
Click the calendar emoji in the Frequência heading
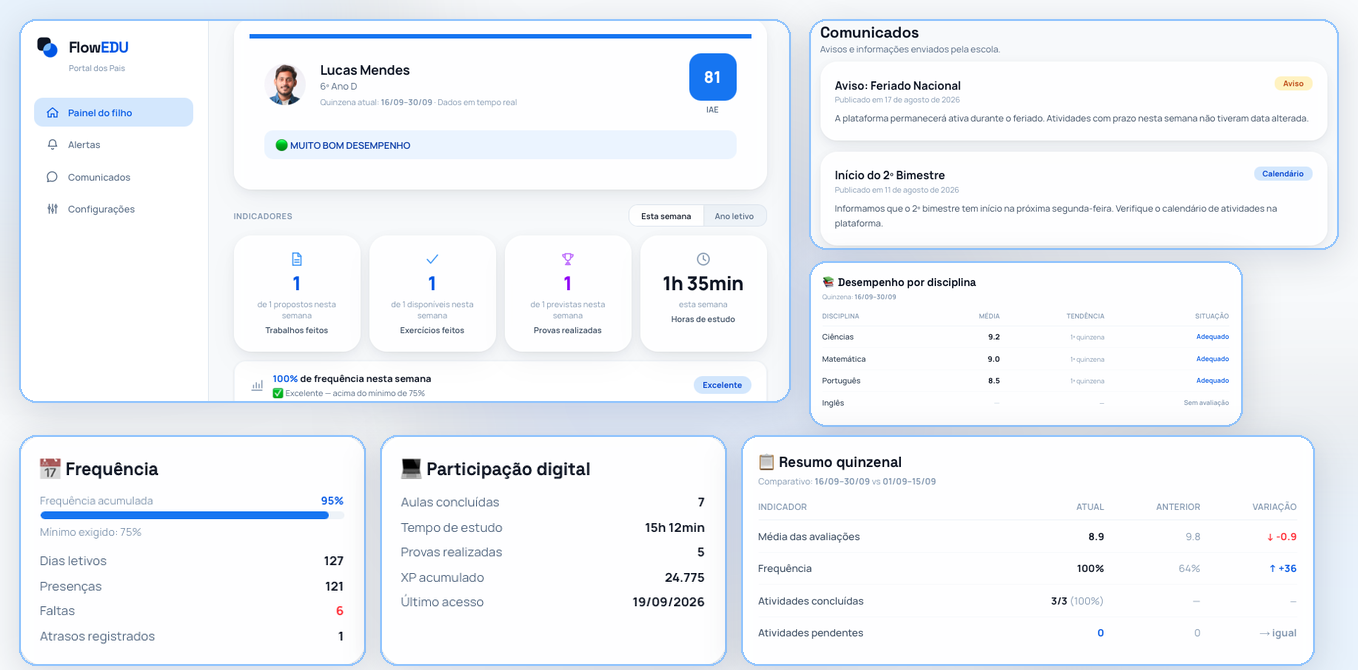click(50, 469)
